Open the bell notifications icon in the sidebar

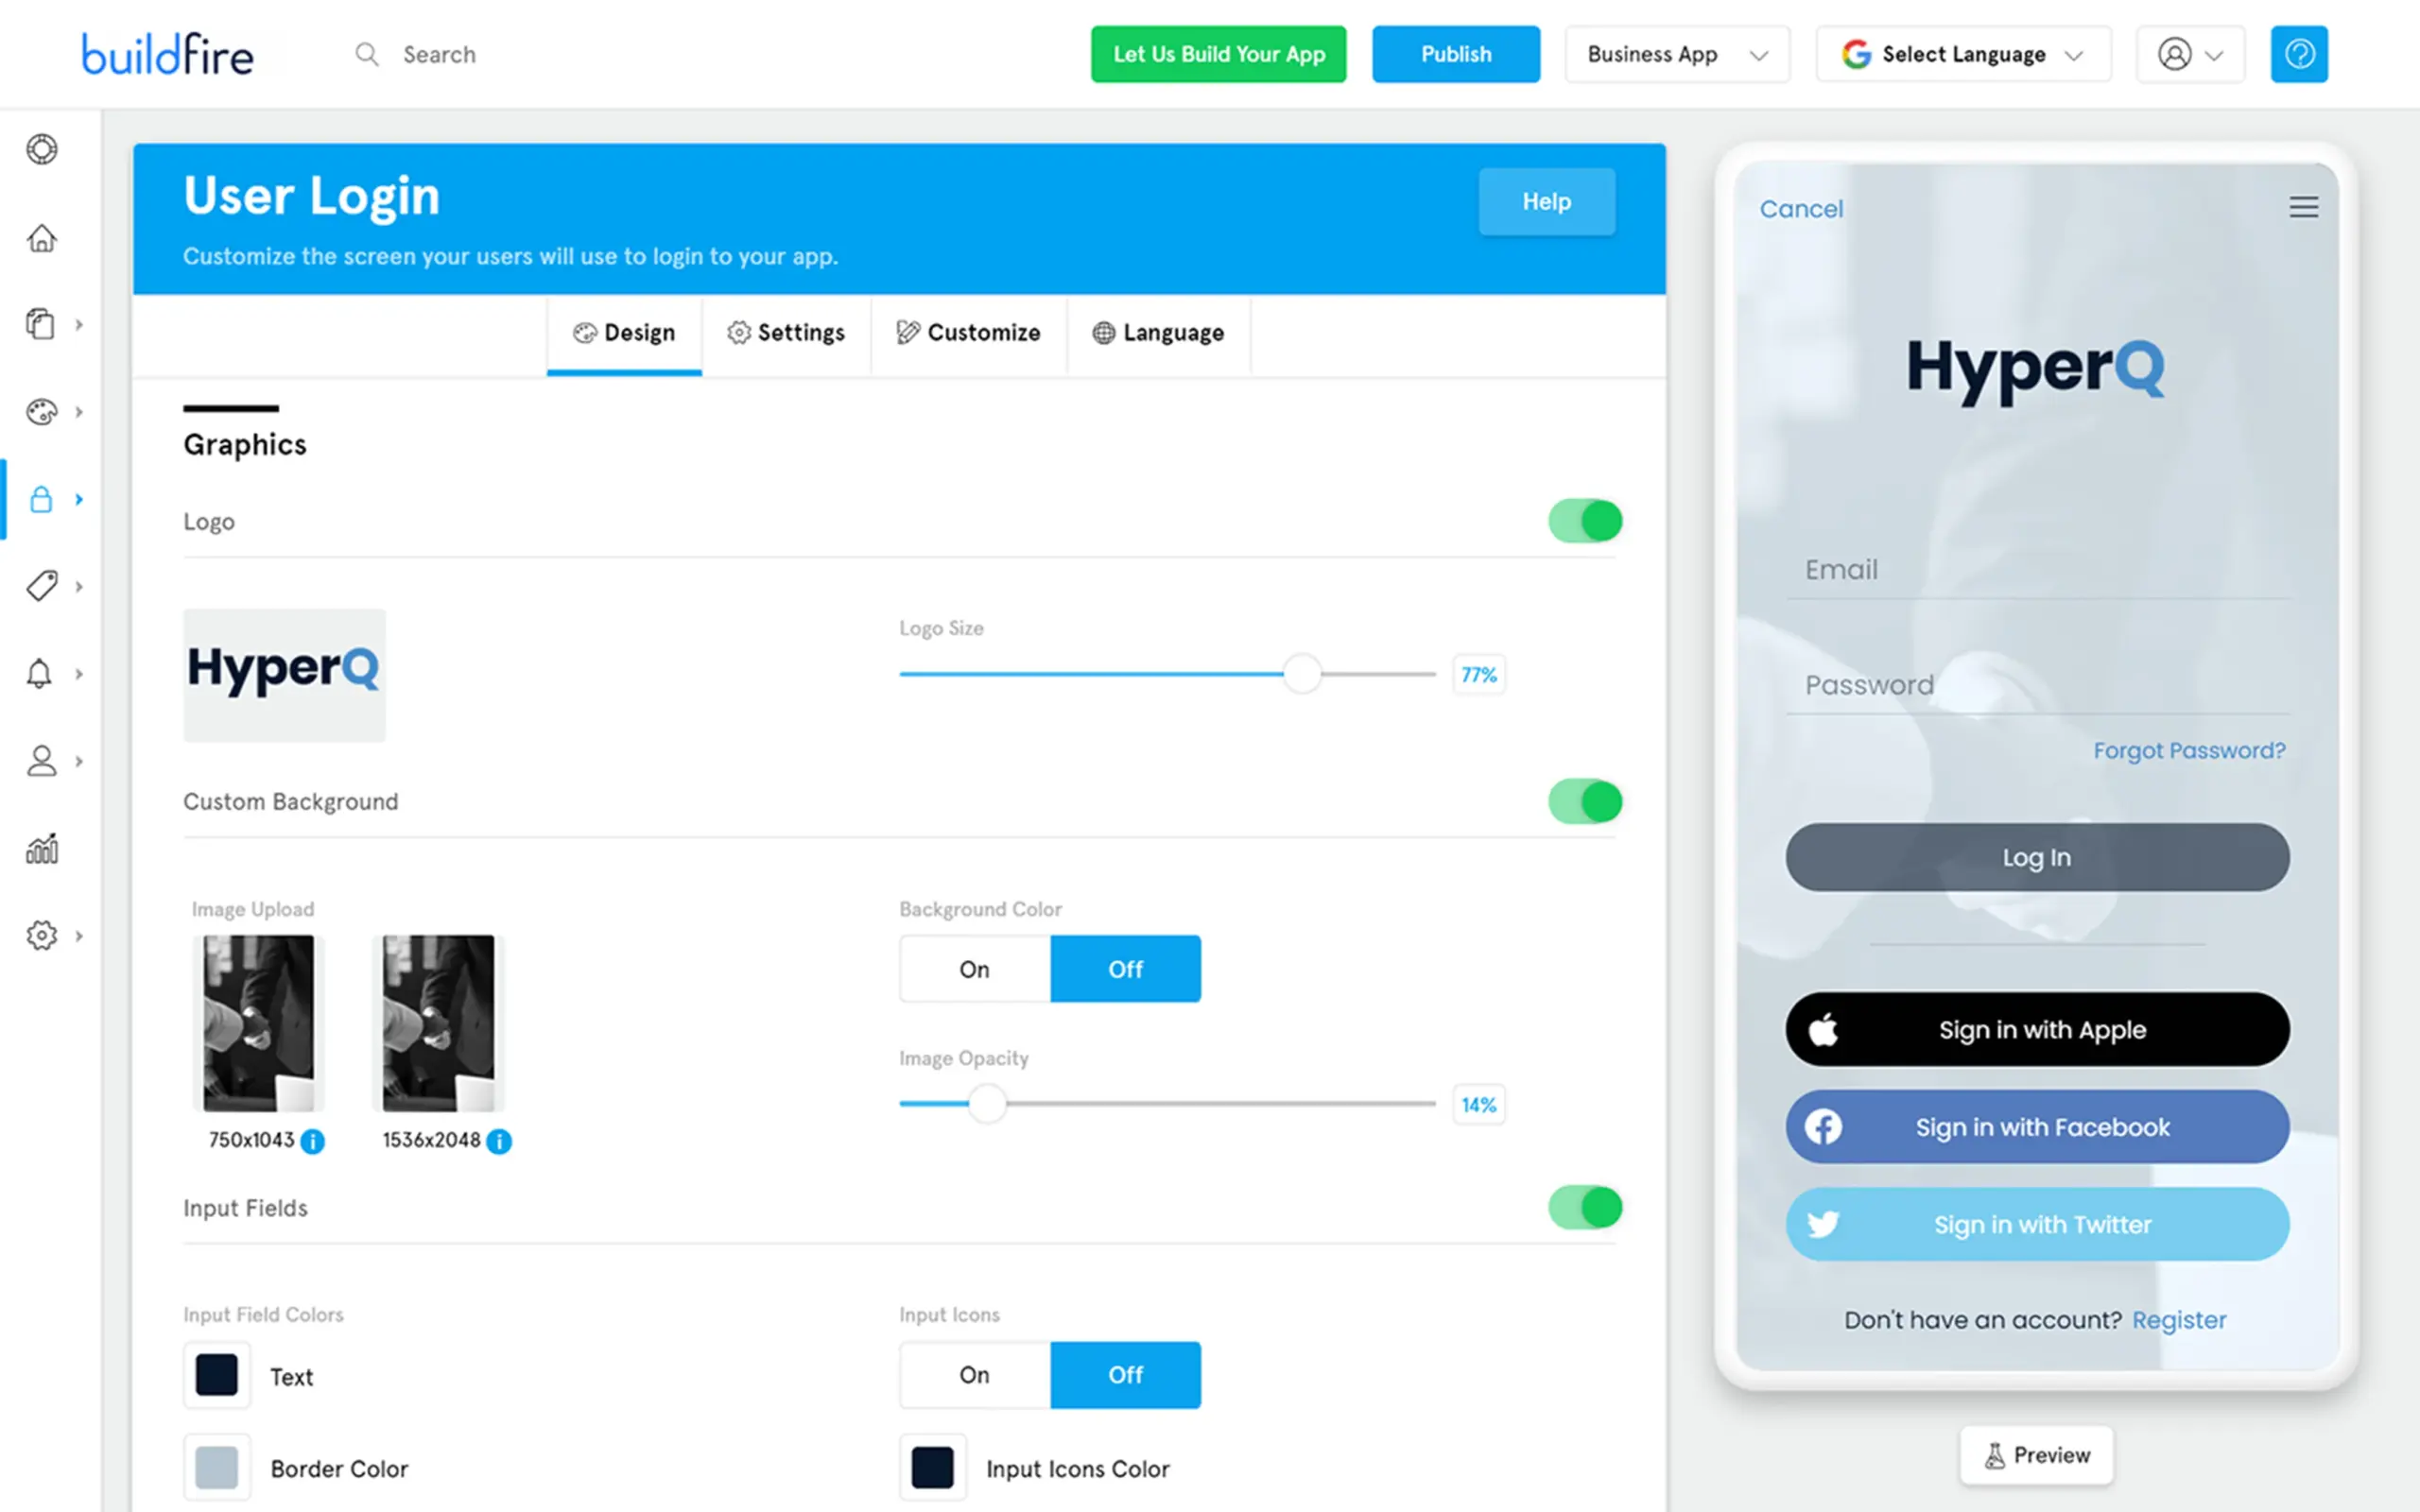tap(40, 673)
